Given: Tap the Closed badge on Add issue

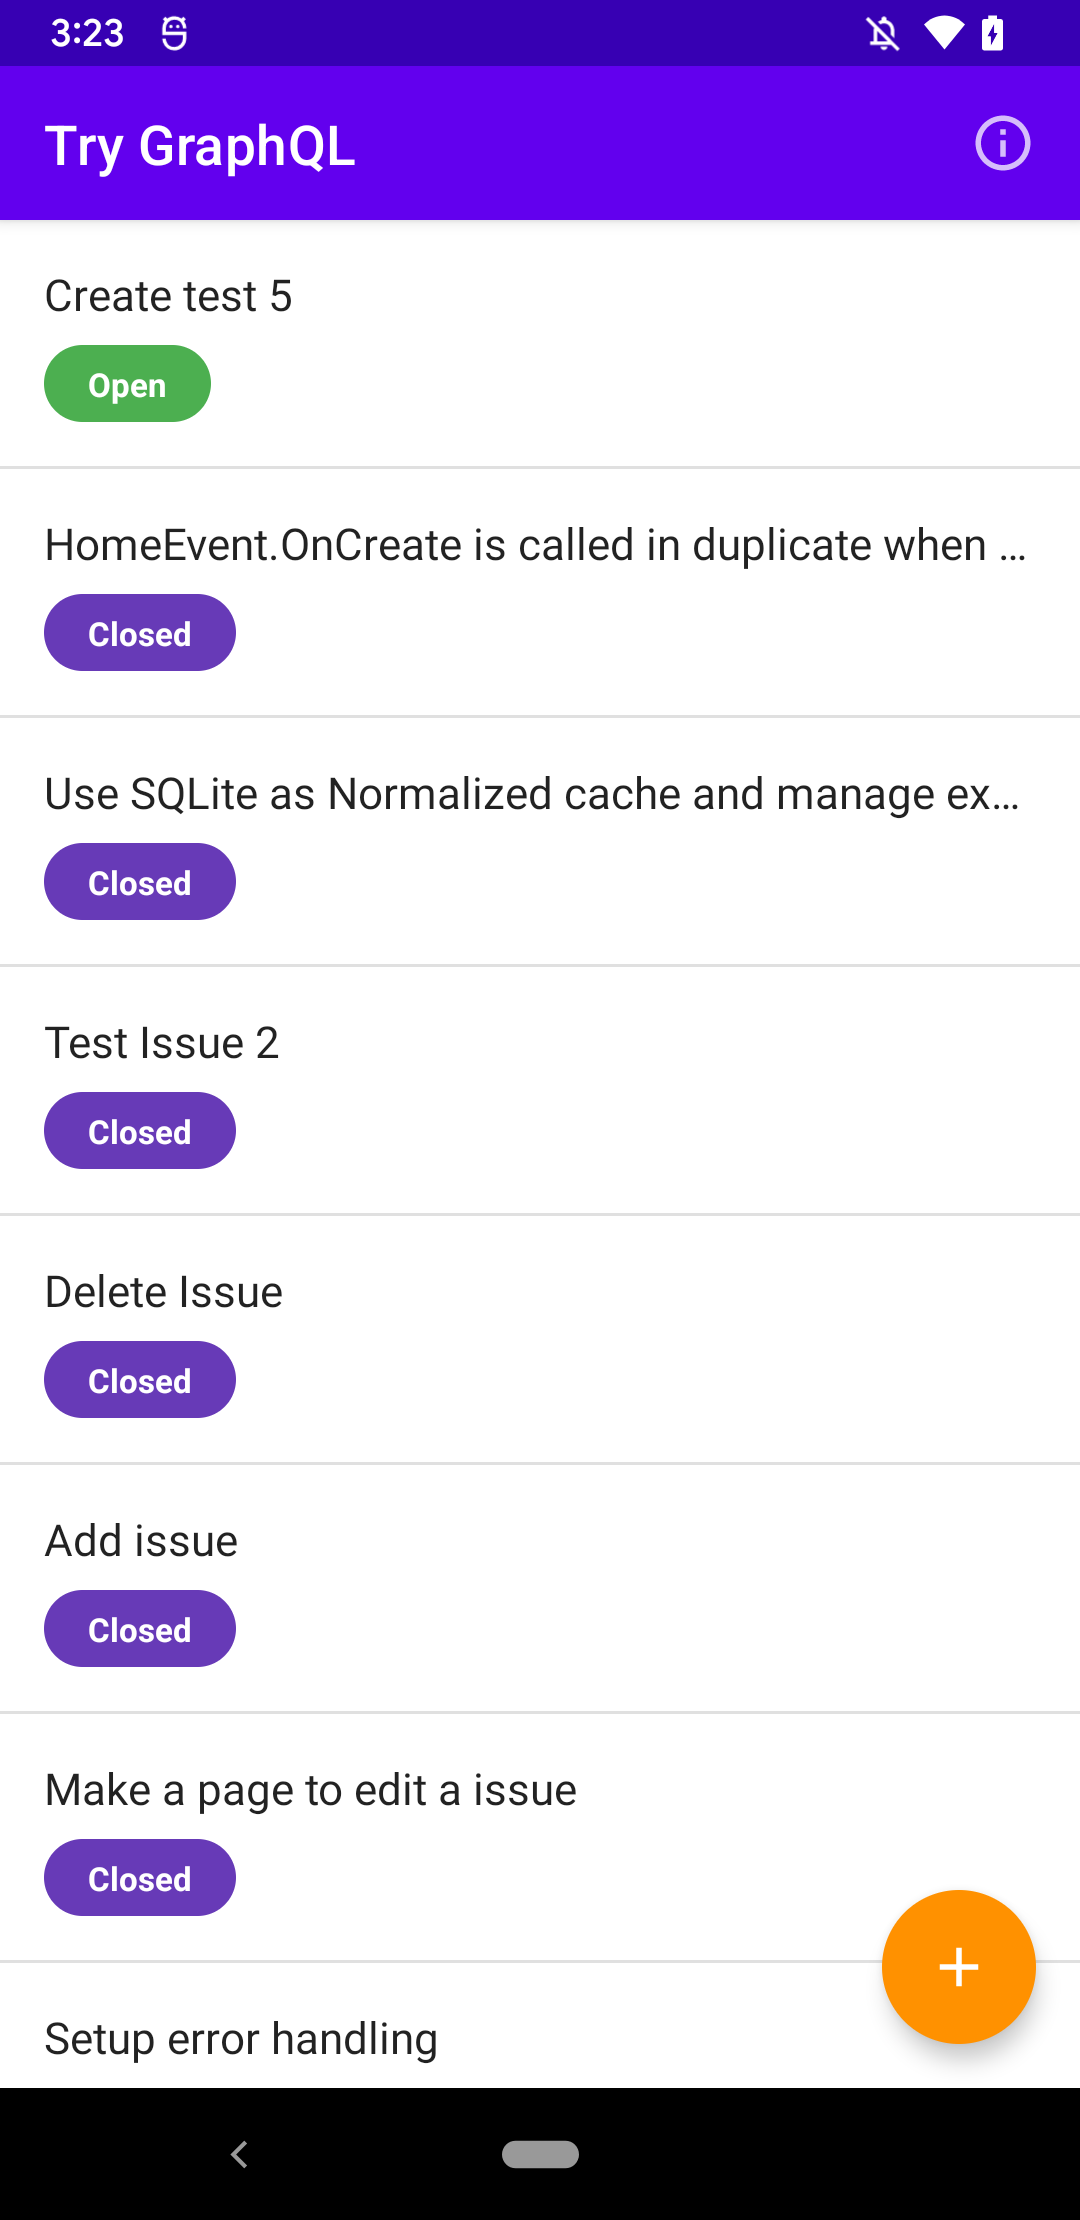Looking at the screenshot, I should [139, 1628].
